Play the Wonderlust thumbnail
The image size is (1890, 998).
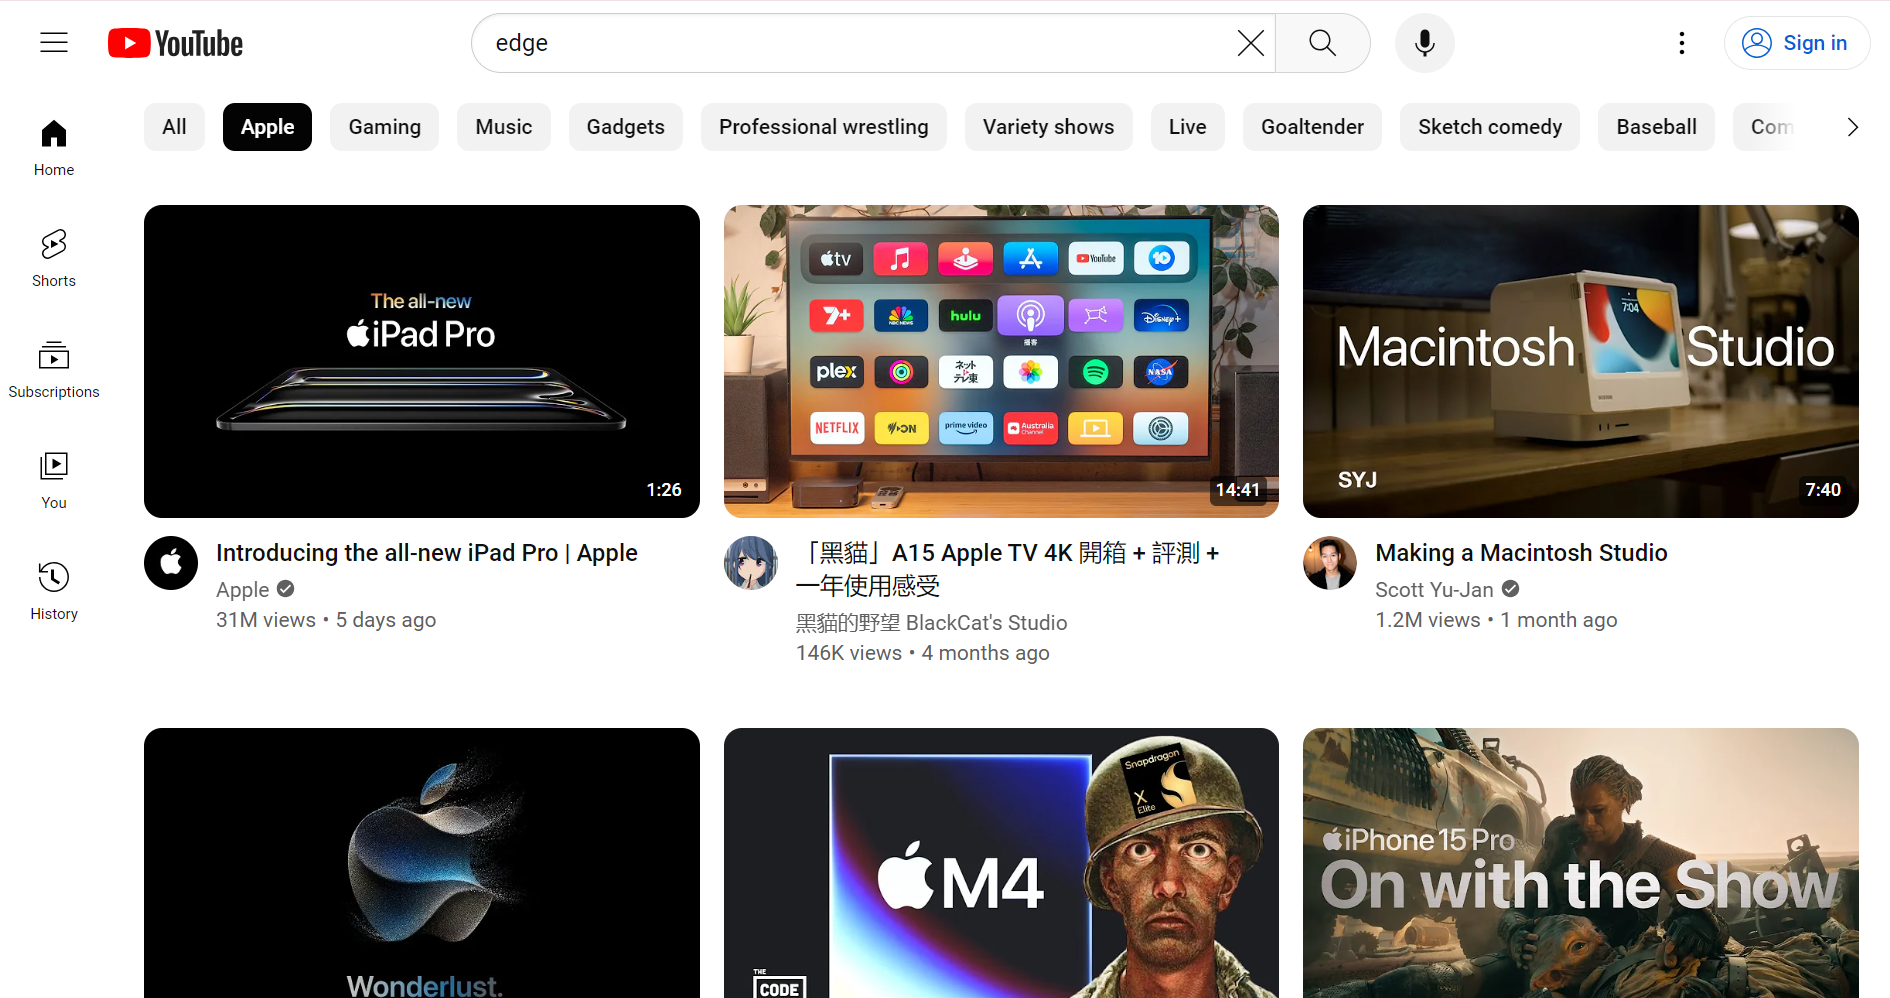pos(422,863)
